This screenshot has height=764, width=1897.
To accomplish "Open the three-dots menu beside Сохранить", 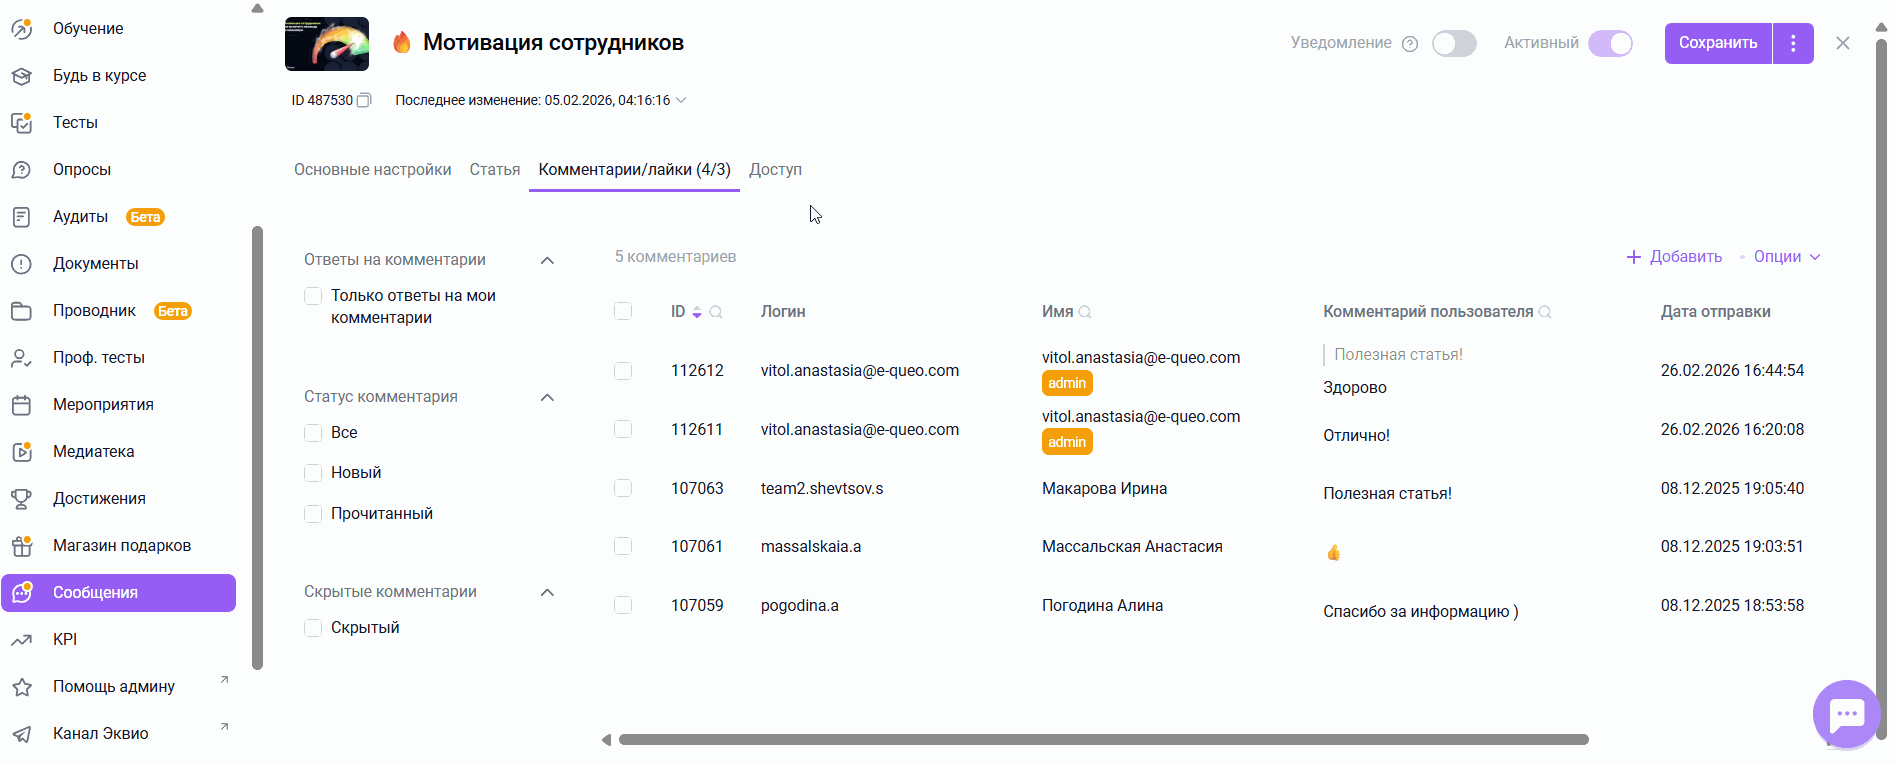I will pos(1793,43).
